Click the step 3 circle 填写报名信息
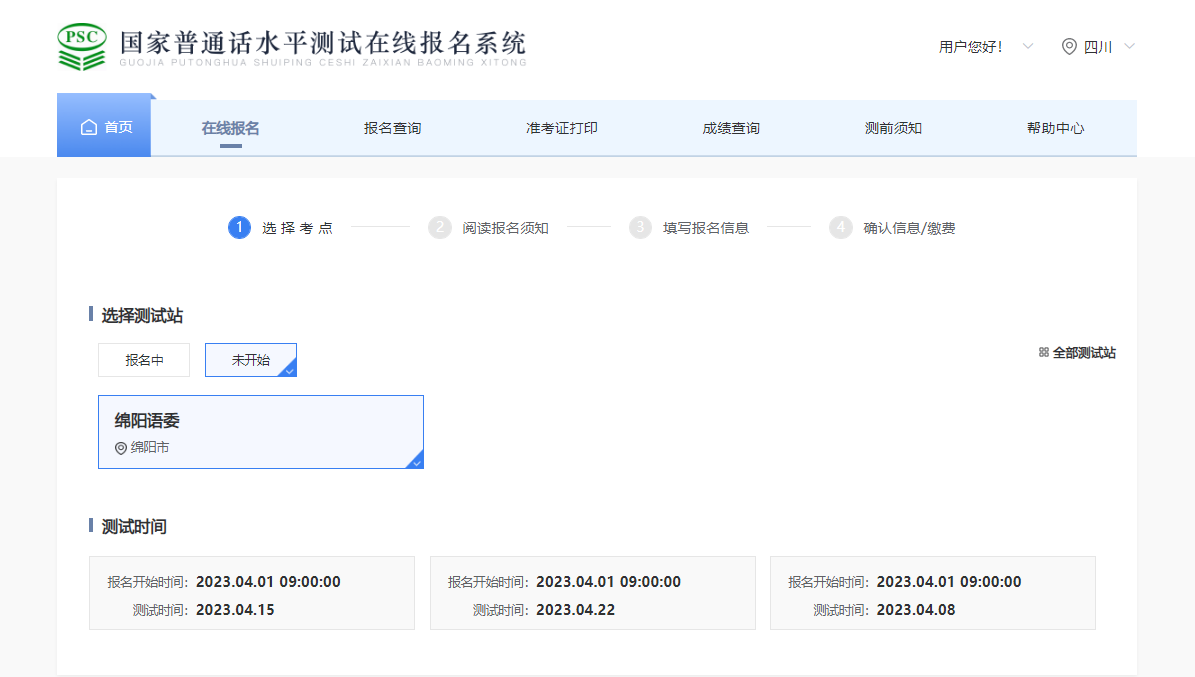 (x=640, y=228)
